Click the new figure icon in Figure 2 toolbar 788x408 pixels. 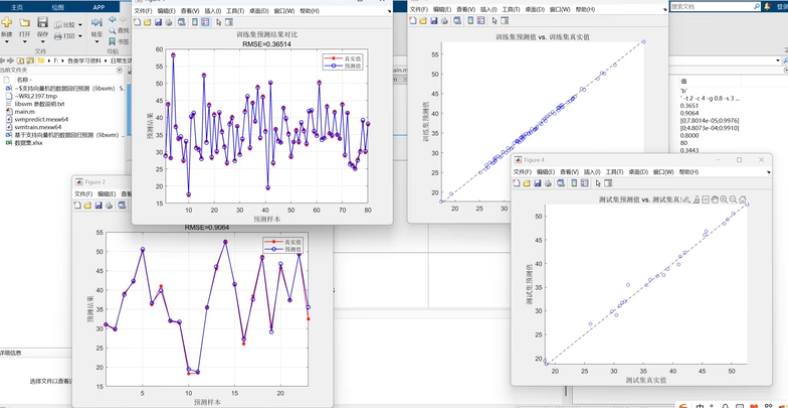click(77, 205)
